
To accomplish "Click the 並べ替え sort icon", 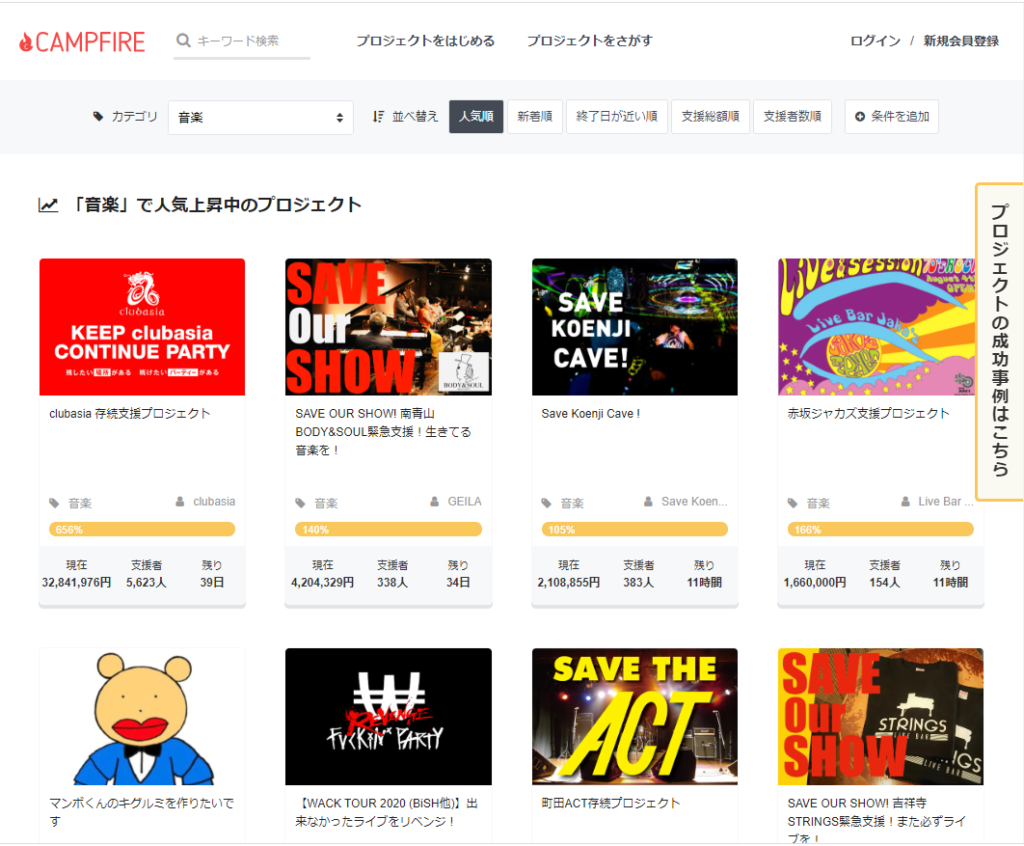I will coord(378,116).
